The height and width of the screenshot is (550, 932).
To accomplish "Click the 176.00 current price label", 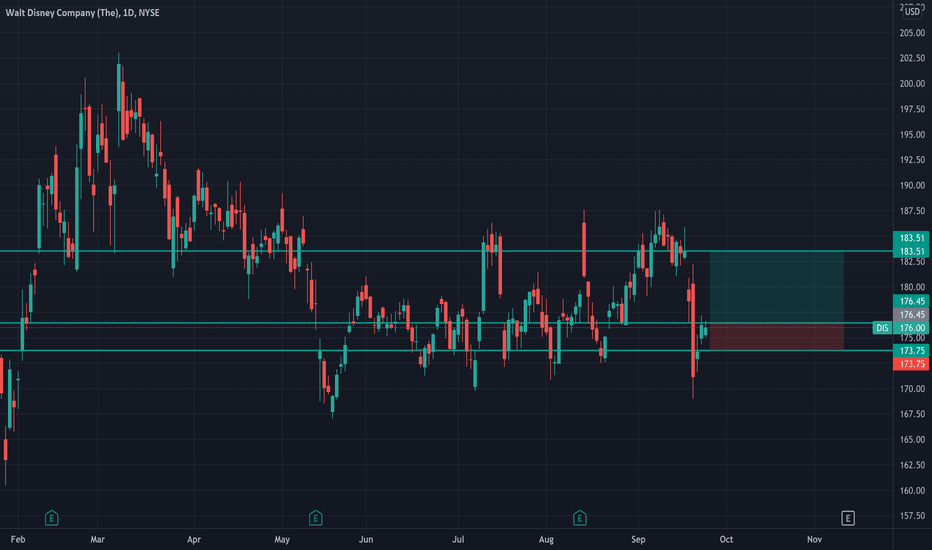I will coord(911,328).
